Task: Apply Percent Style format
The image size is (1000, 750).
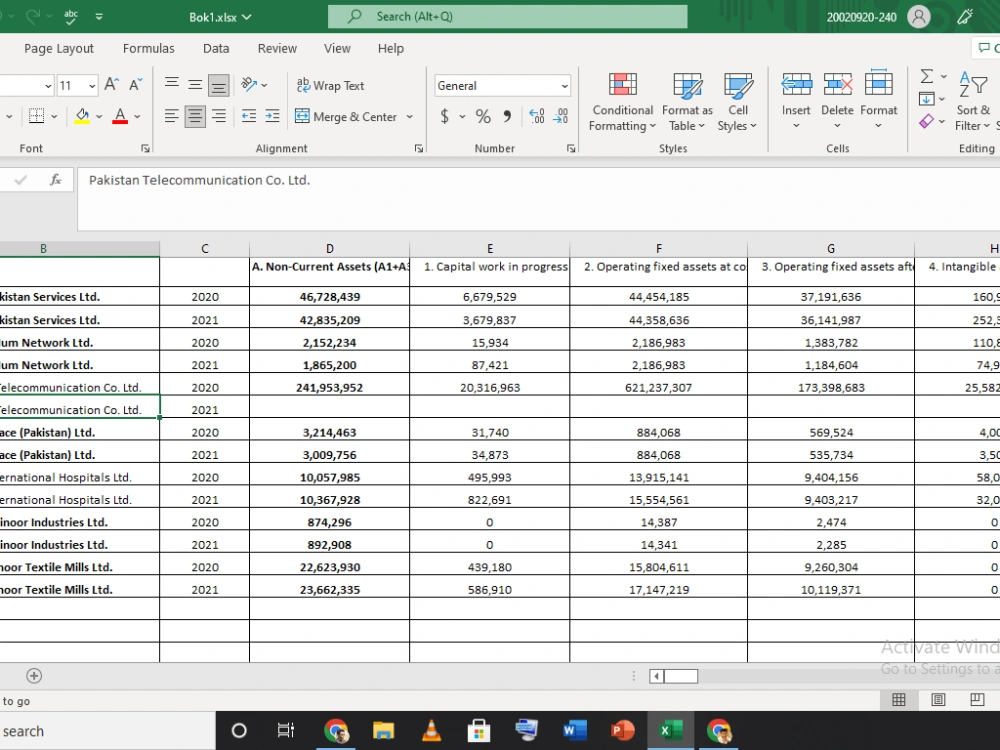Action: [x=483, y=116]
